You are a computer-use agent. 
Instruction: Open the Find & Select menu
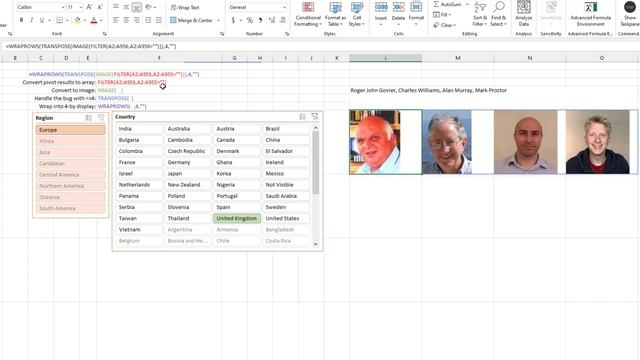click(x=498, y=15)
